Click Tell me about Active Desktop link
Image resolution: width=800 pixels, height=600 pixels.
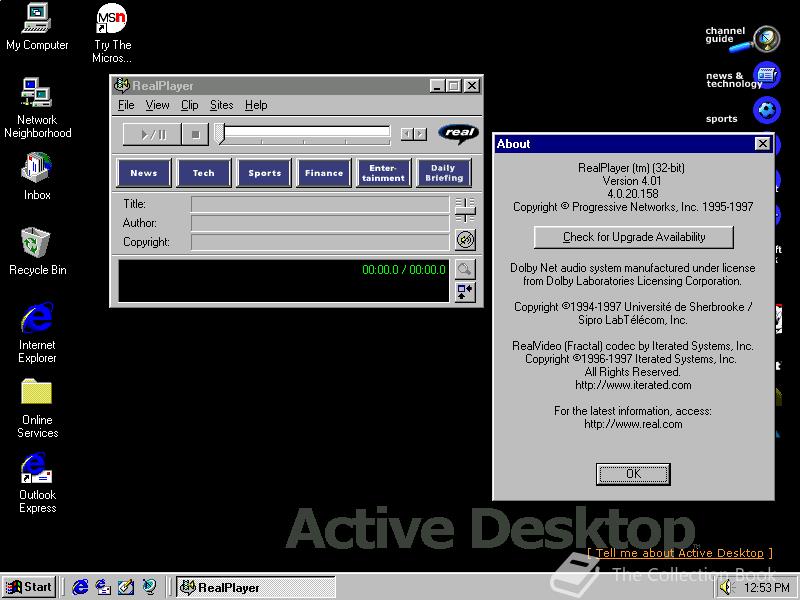[680, 553]
